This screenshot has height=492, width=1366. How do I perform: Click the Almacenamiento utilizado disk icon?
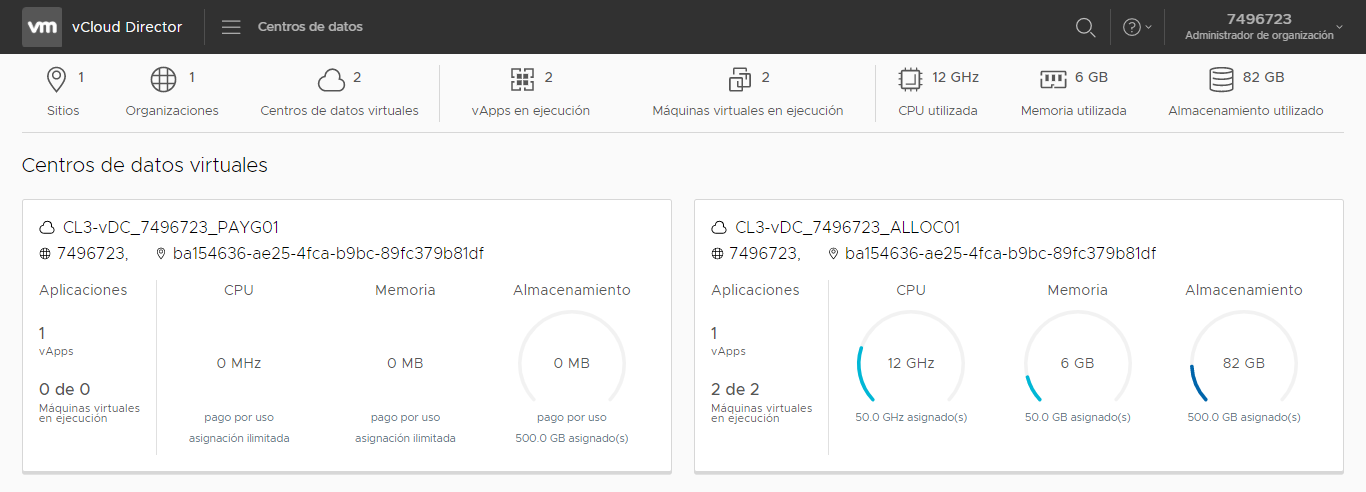coord(1221,79)
